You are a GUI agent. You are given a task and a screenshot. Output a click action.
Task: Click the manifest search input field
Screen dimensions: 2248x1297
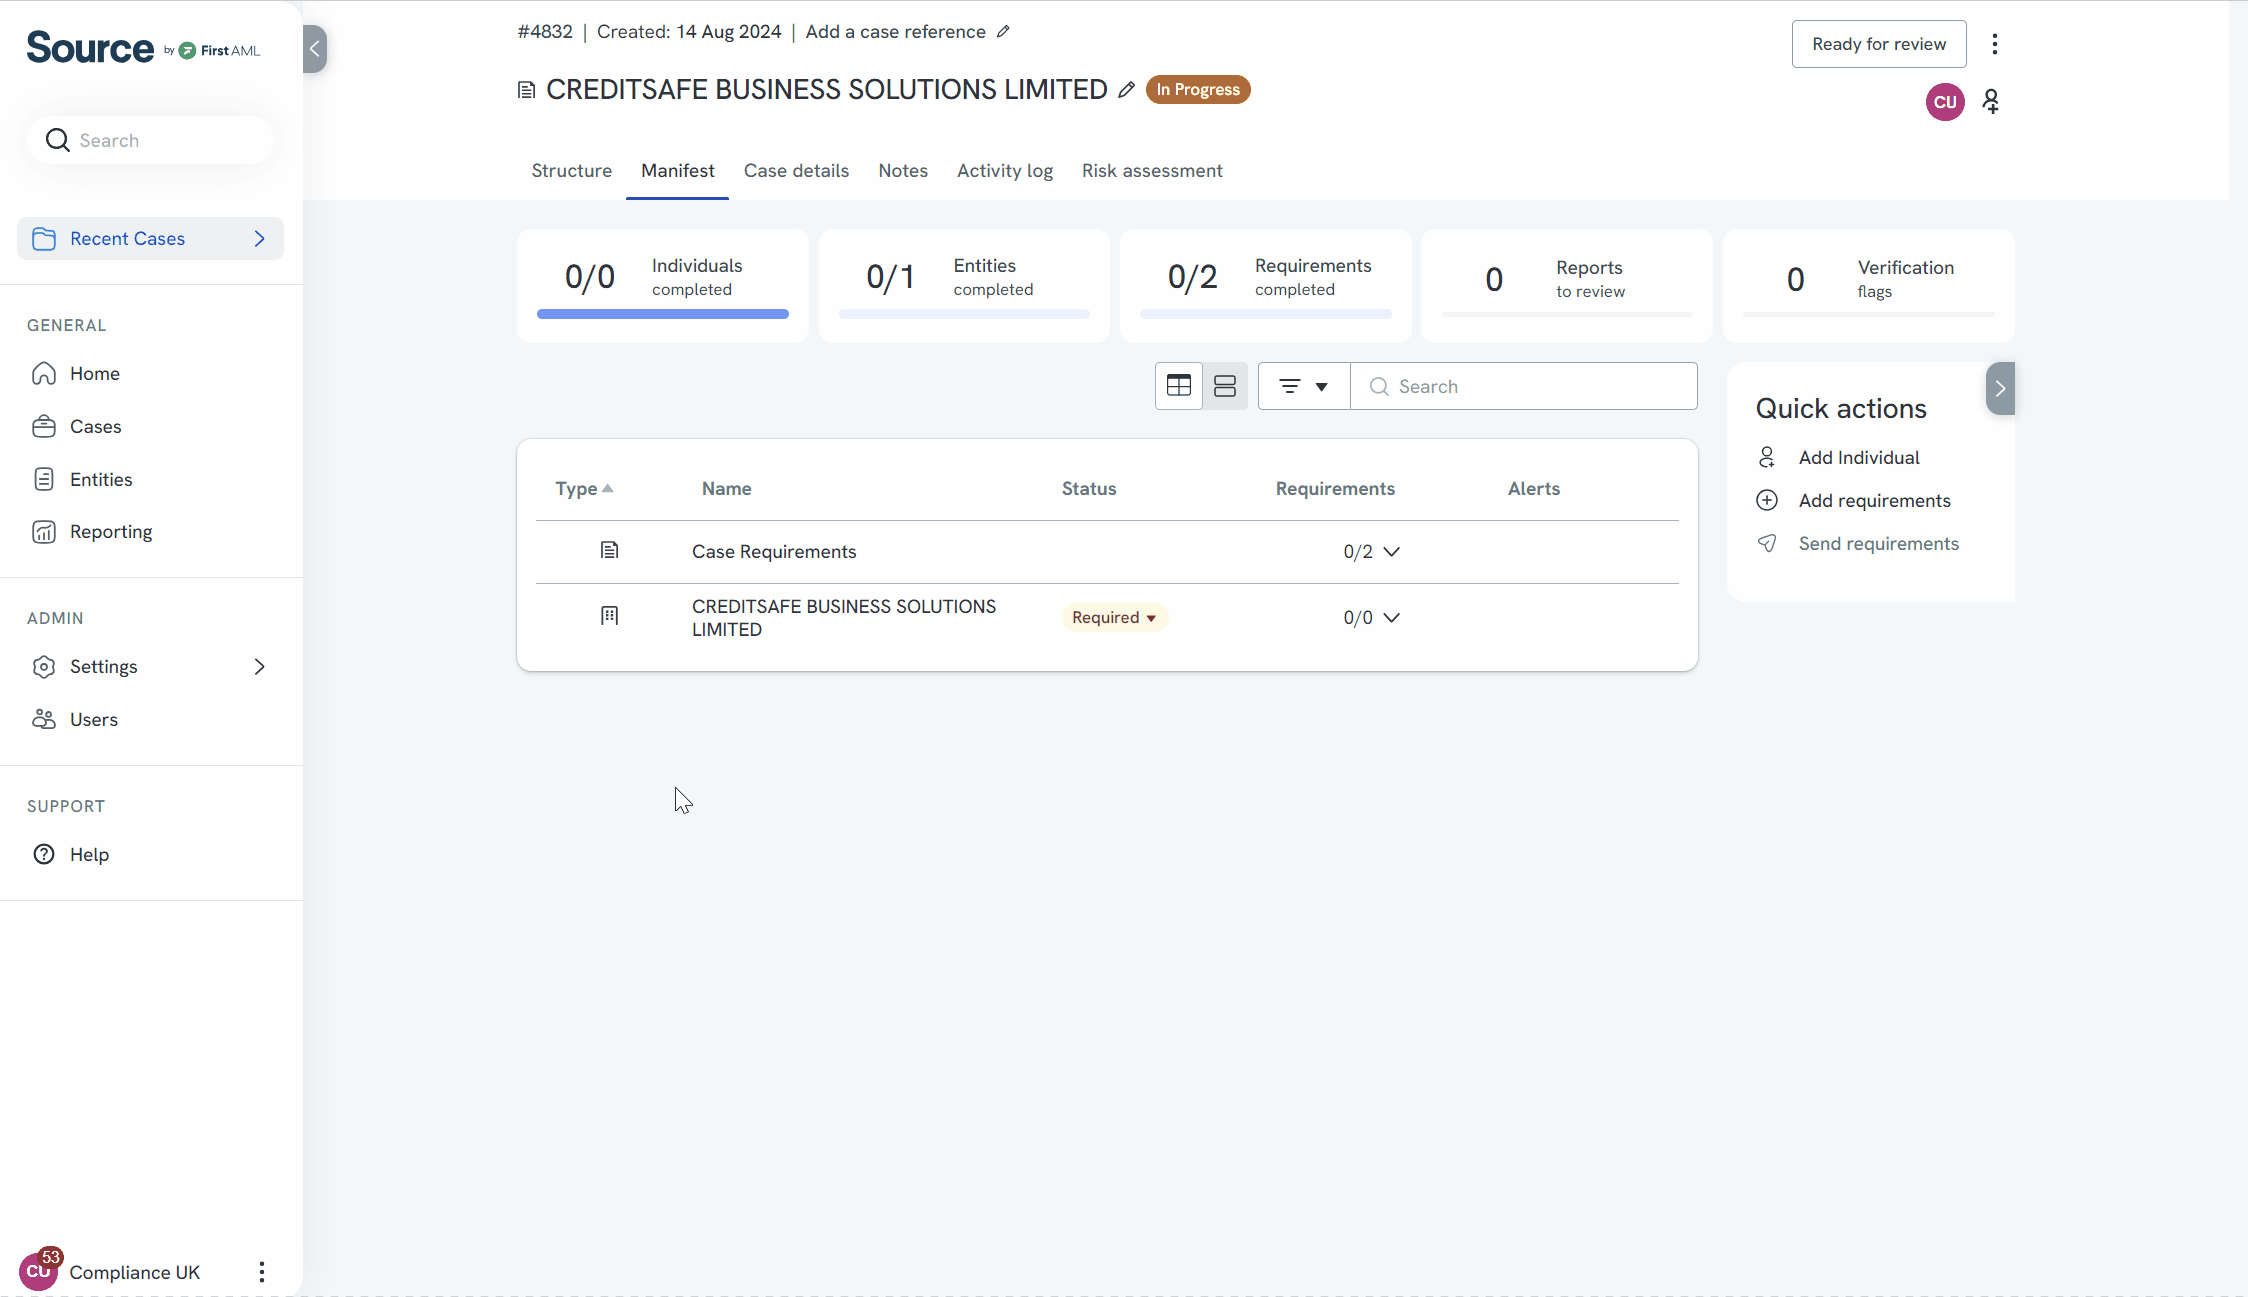(x=1537, y=387)
